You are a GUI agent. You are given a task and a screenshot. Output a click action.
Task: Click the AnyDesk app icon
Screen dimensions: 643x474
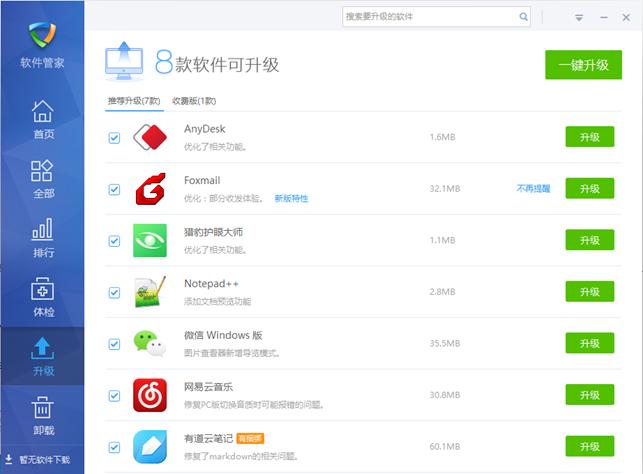pyautogui.click(x=150, y=137)
